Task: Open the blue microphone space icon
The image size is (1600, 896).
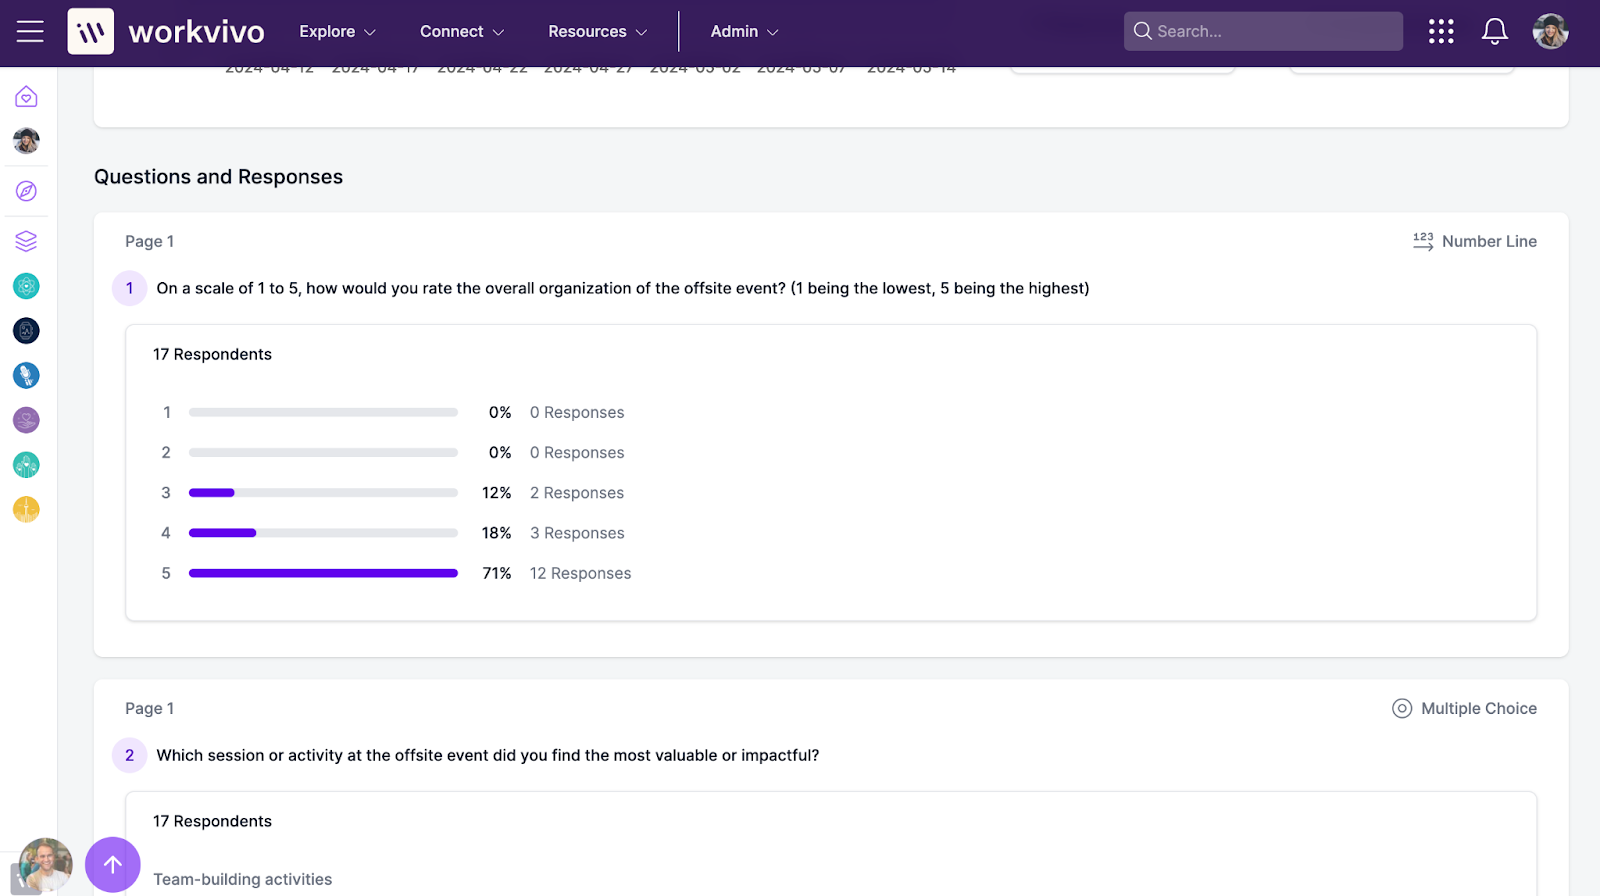Action: coord(26,375)
